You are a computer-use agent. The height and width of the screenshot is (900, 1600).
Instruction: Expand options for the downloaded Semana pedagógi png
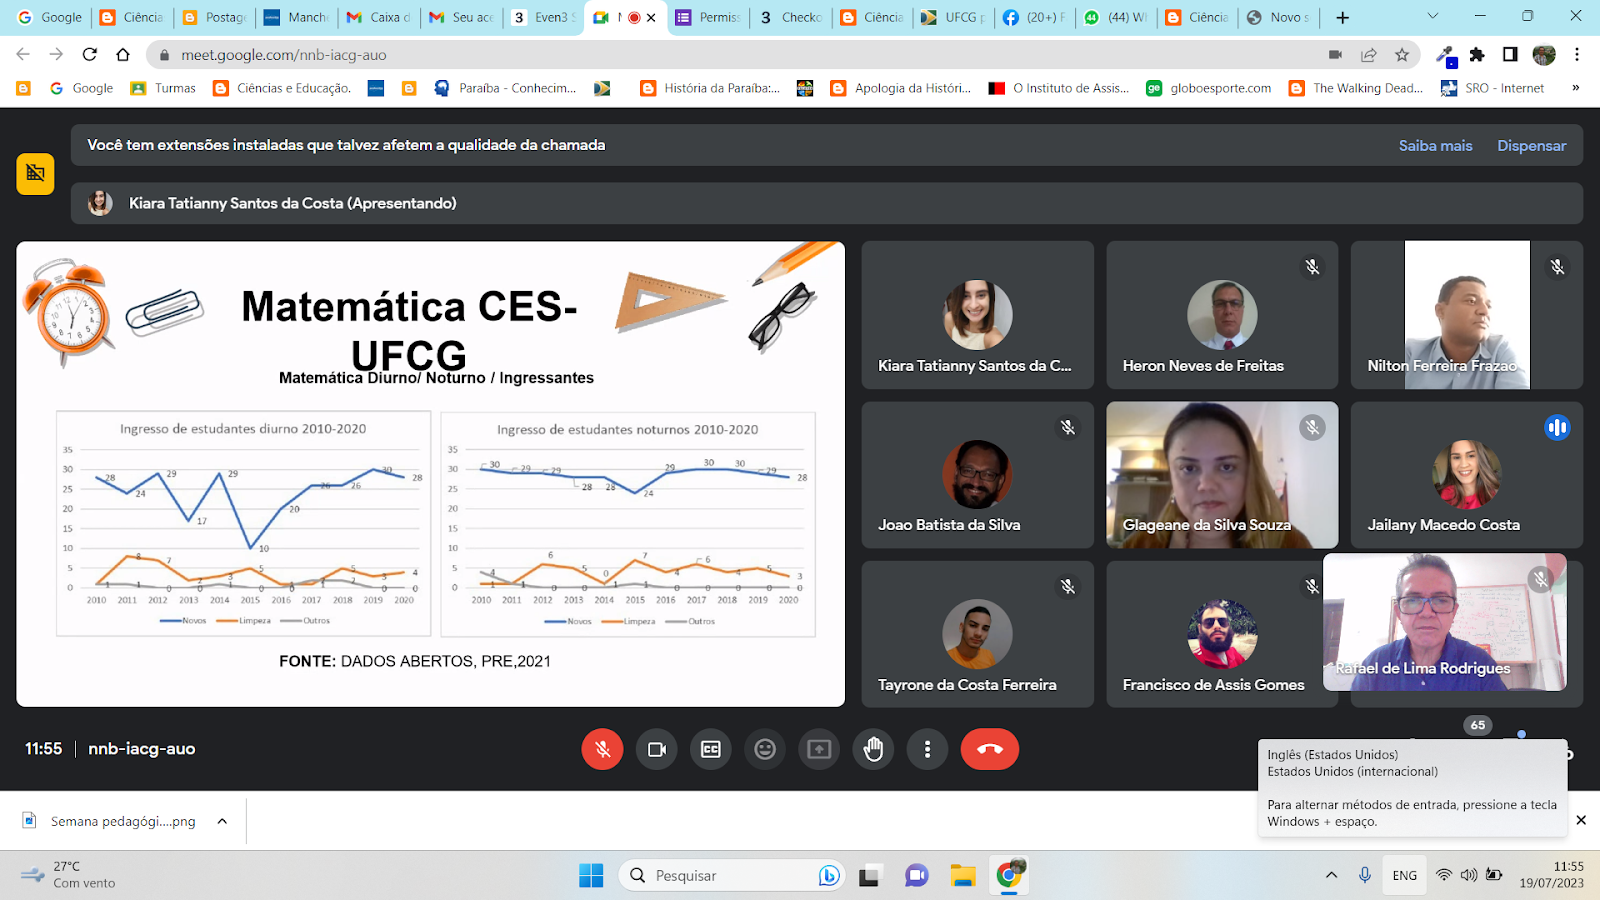coord(222,821)
